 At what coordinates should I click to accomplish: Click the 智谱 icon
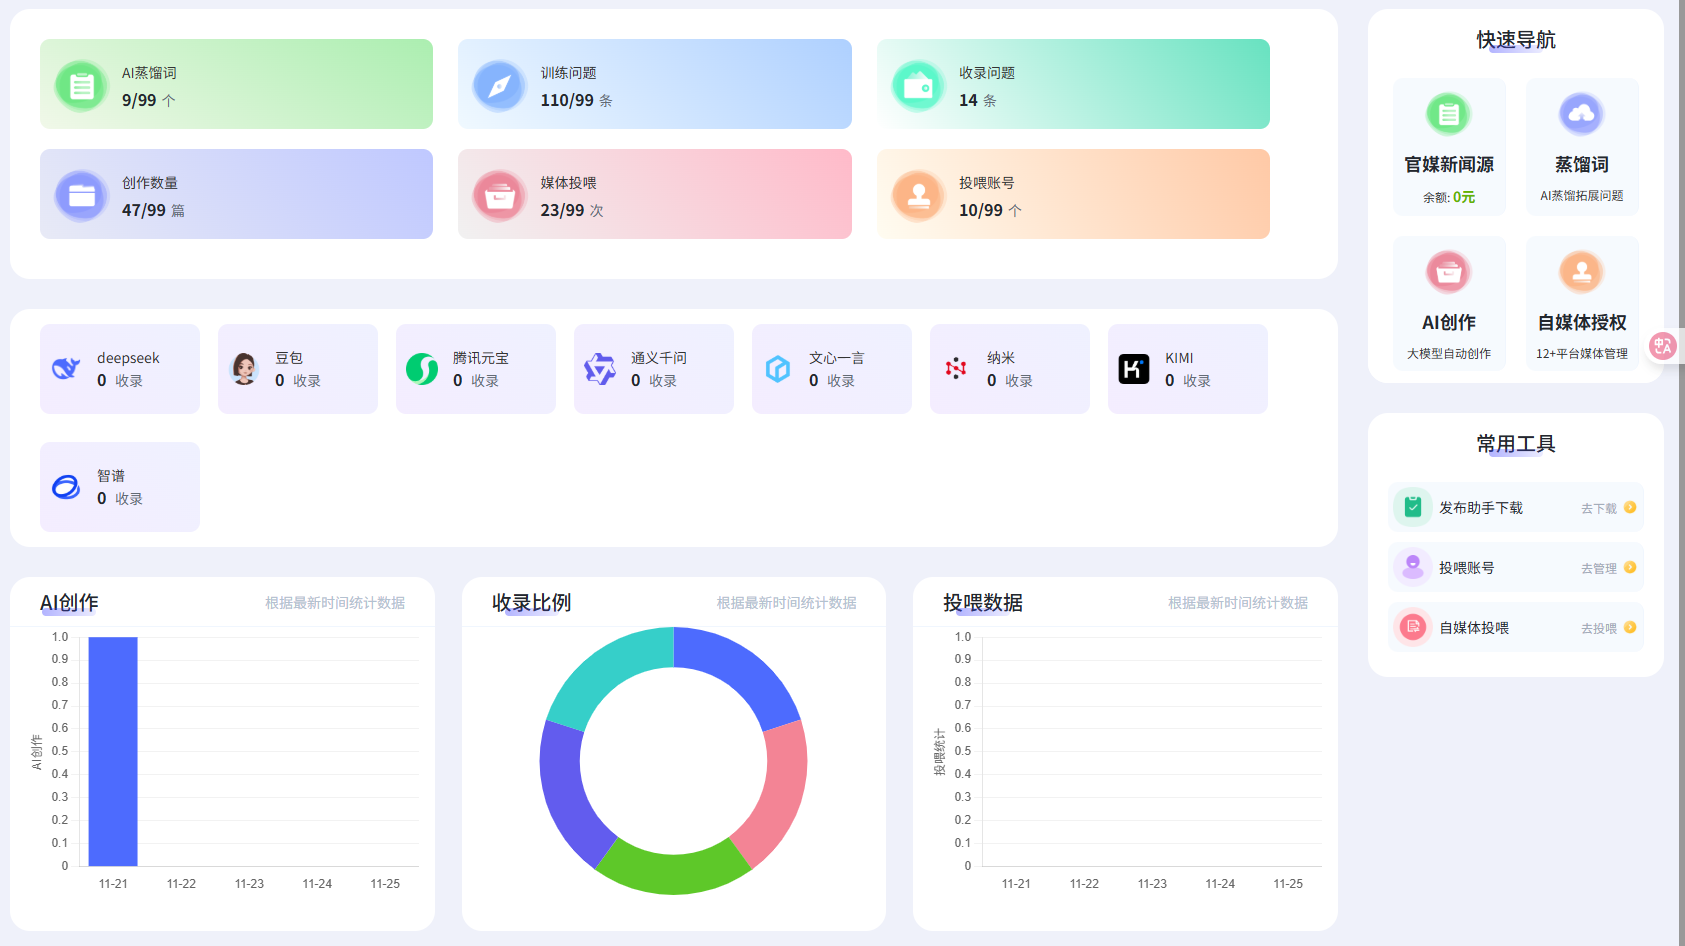pyautogui.click(x=65, y=487)
